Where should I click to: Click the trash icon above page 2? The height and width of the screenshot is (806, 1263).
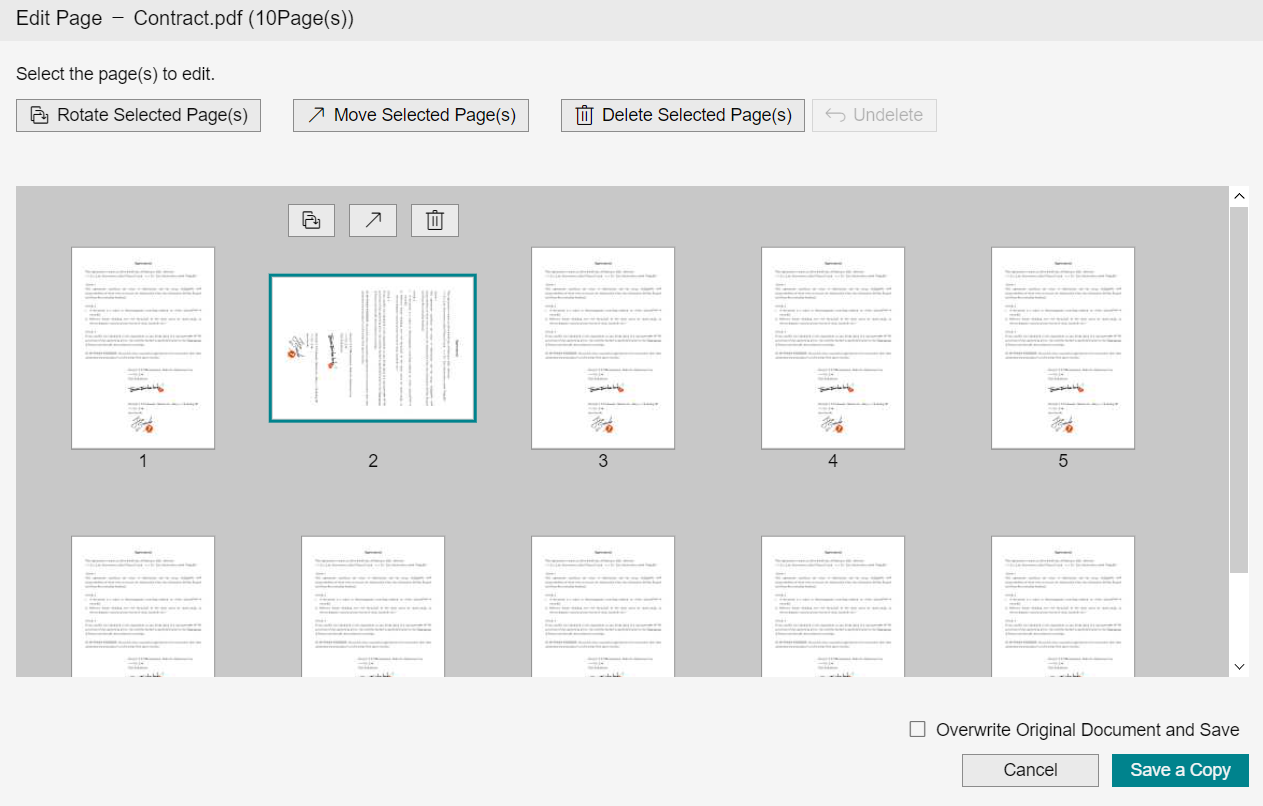click(435, 221)
